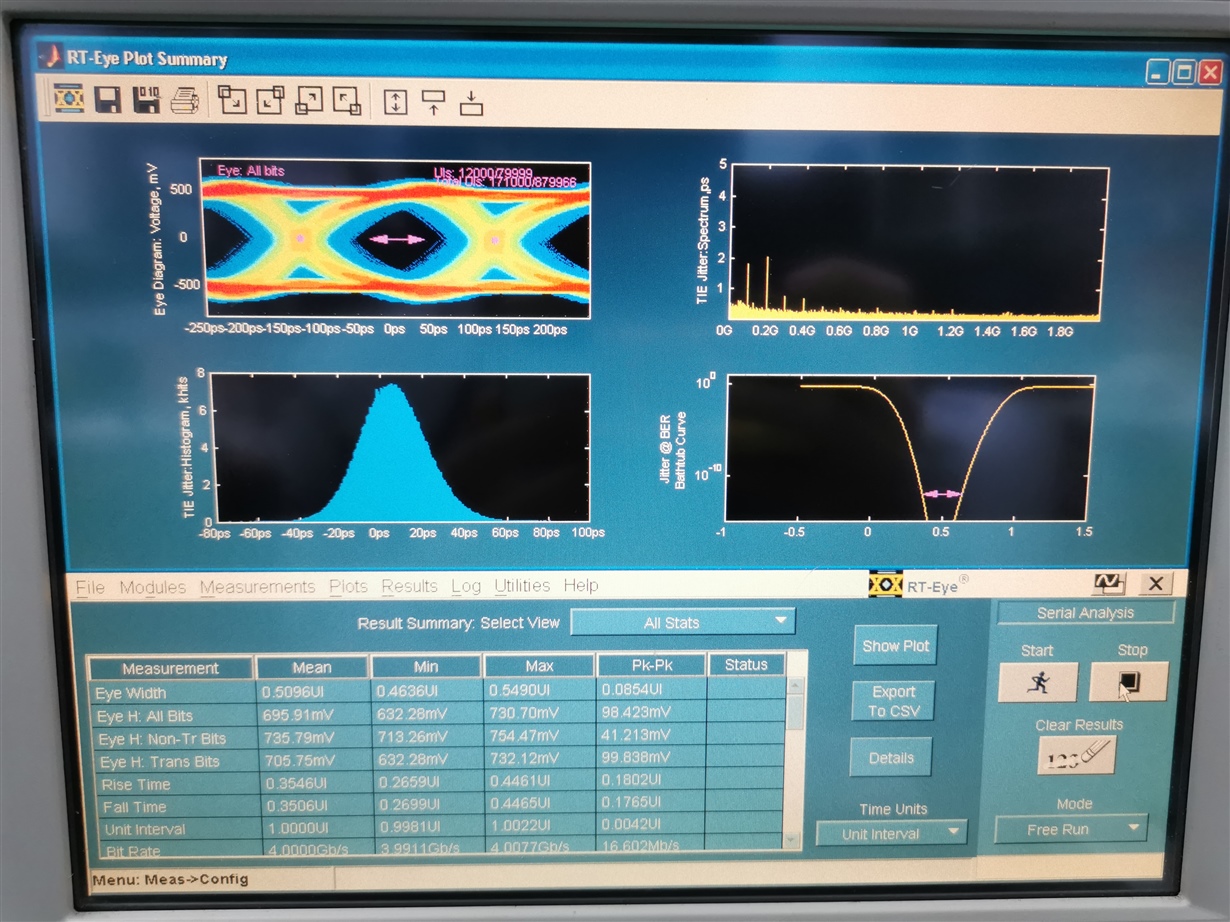Screen dimensions: 1230x922
Task: Click the 41.213mV Pk-Pk value cell
Action: point(651,736)
